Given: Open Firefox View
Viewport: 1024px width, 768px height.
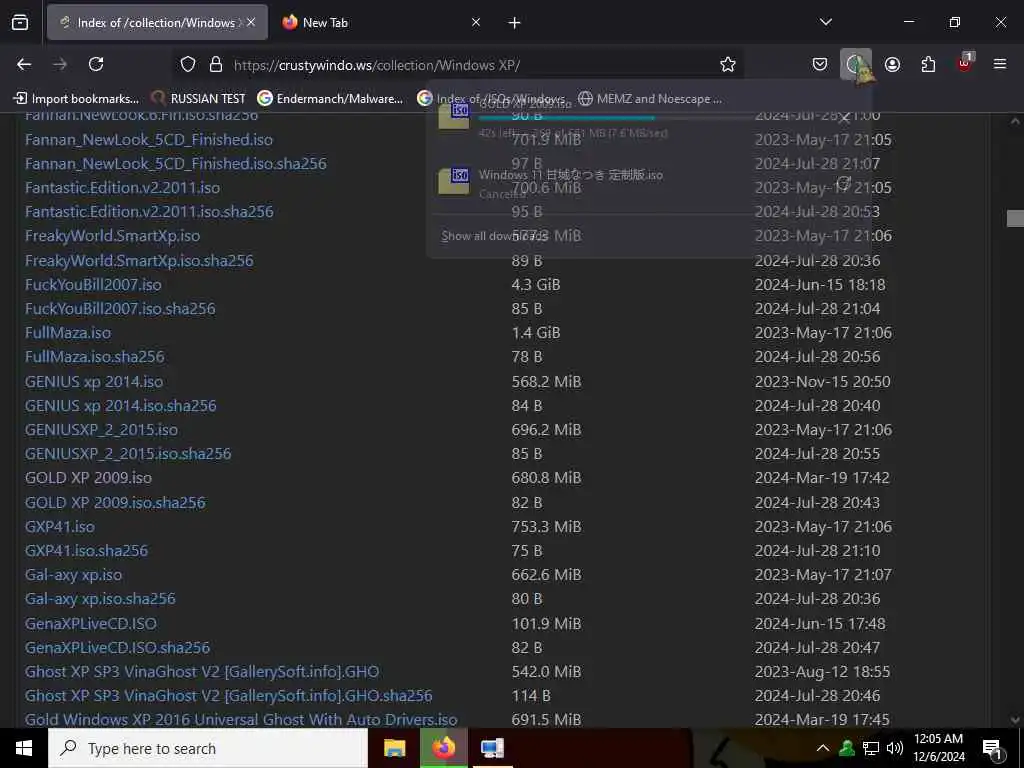Looking at the screenshot, I should pyautogui.click(x=20, y=23).
